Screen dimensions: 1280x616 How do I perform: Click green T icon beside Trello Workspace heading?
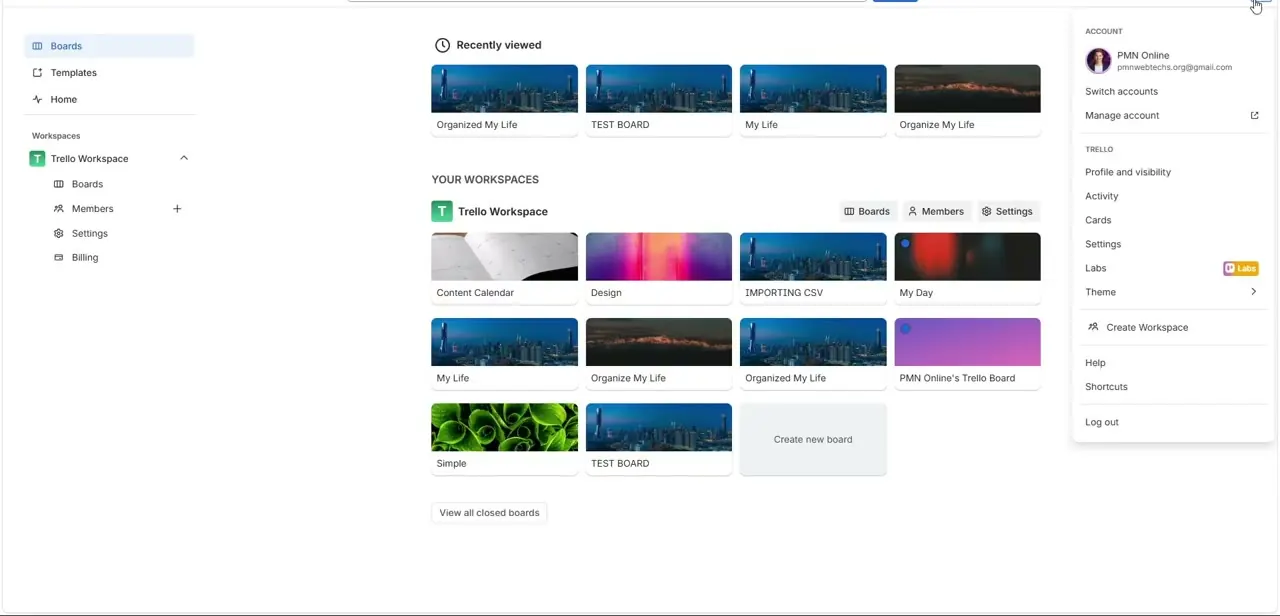[x=442, y=212]
